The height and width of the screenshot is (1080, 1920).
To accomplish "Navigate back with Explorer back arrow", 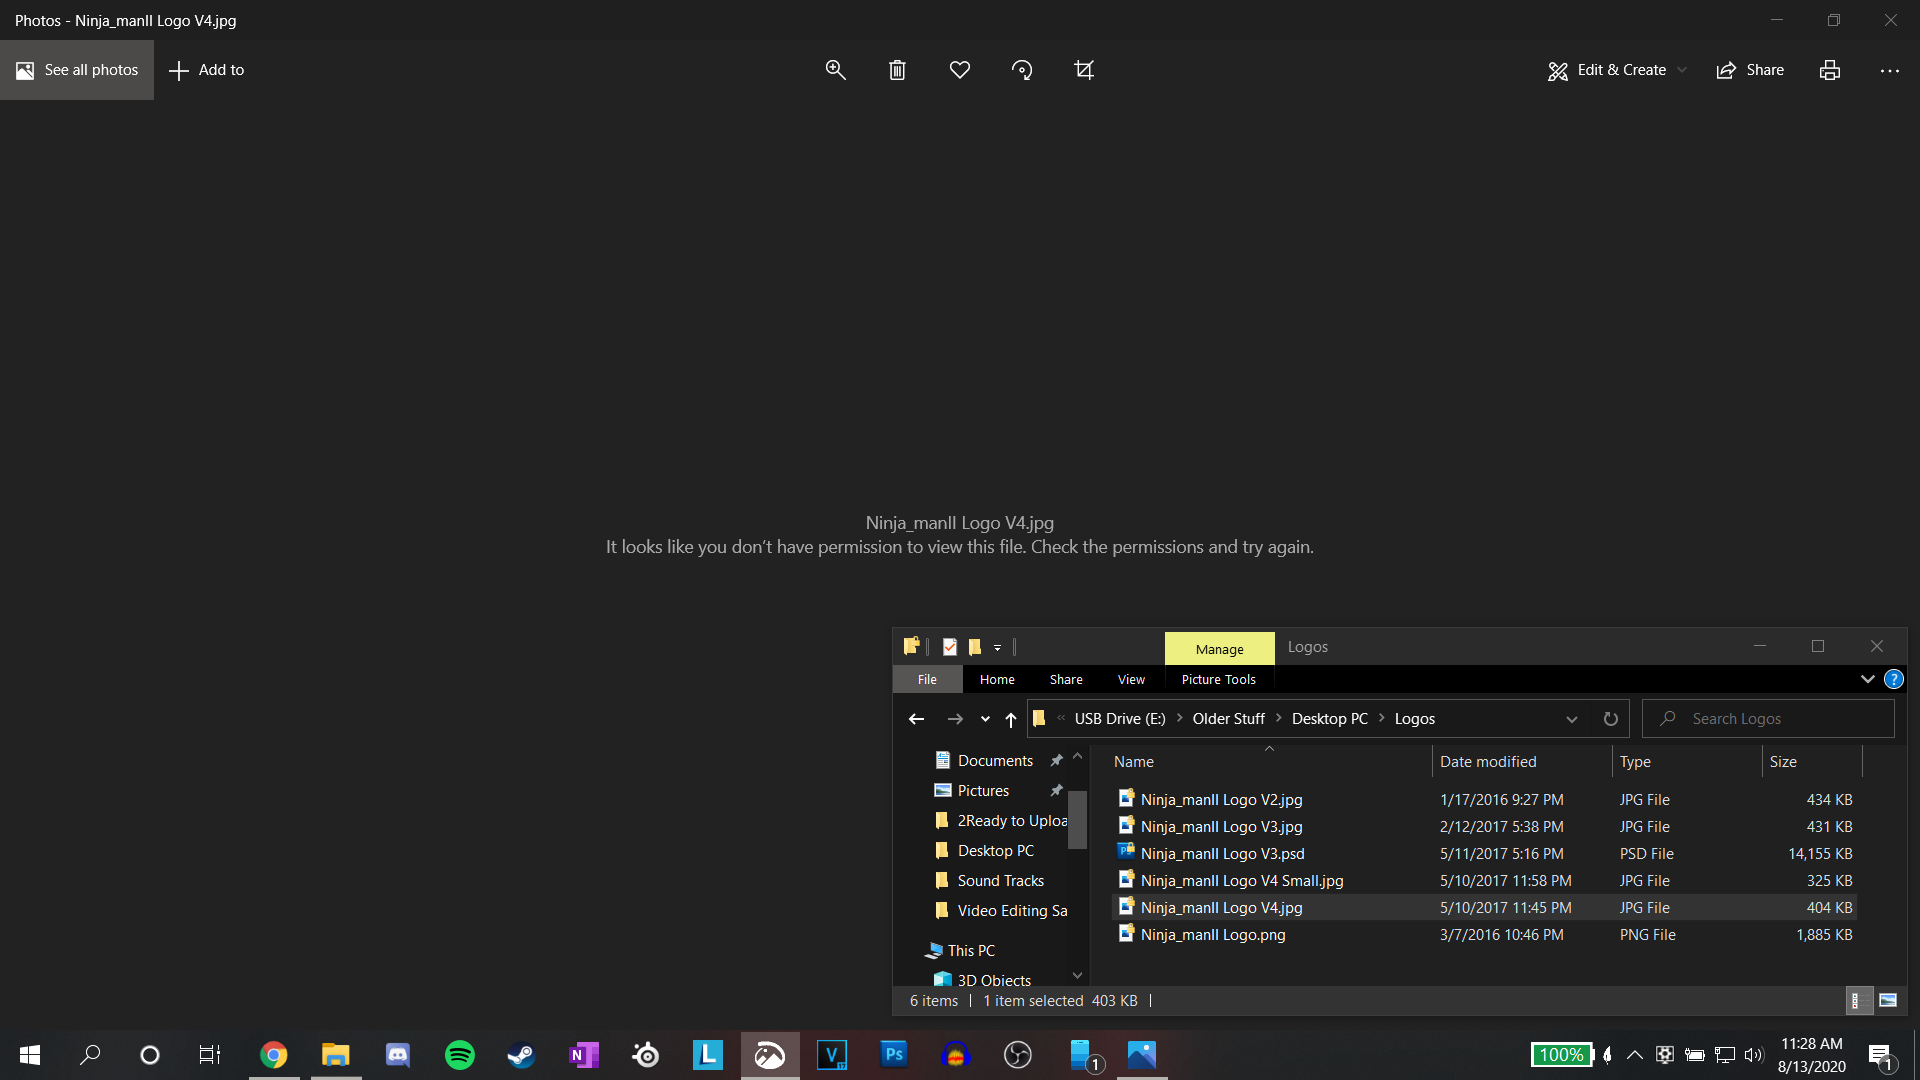I will [916, 719].
